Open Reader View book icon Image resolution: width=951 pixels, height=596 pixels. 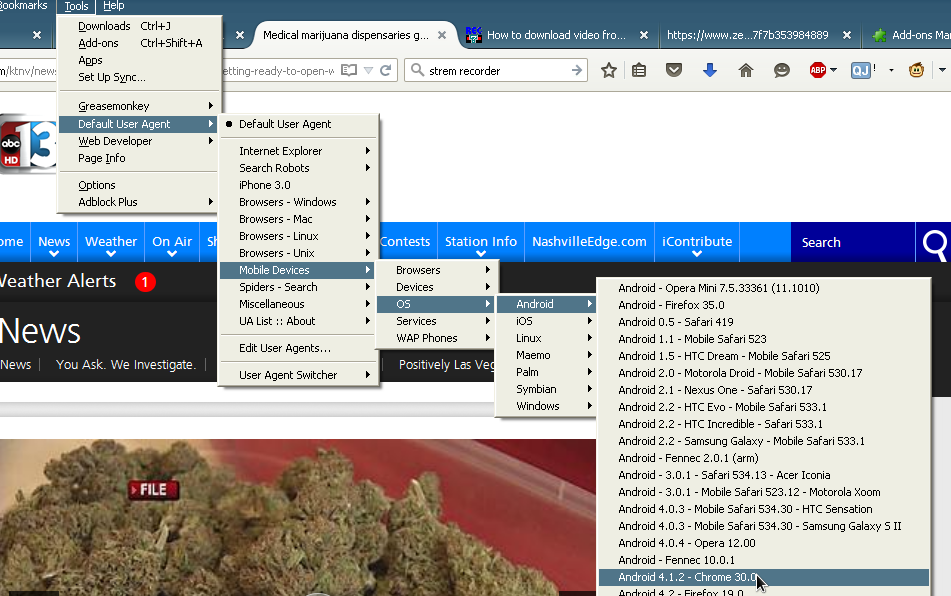(x=349, y=70)
